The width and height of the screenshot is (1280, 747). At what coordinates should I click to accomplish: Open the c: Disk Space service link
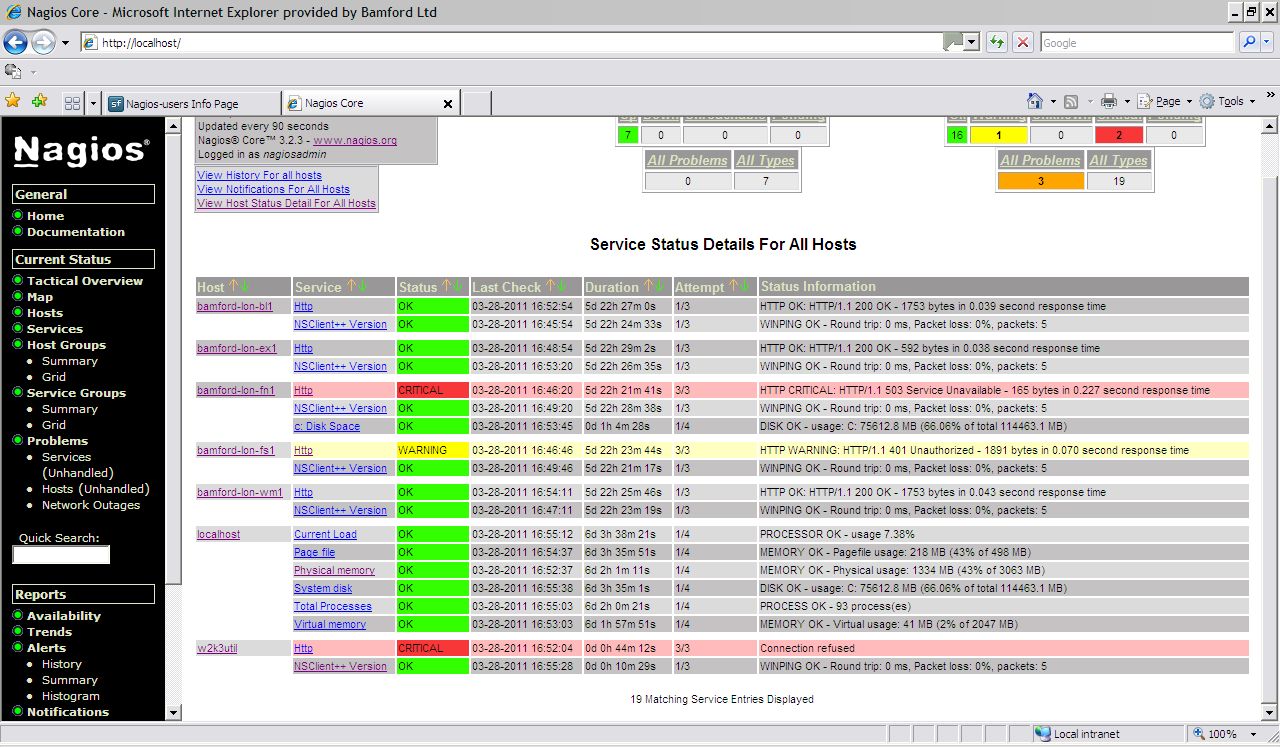pyautogui.click(x=327, y=426)
